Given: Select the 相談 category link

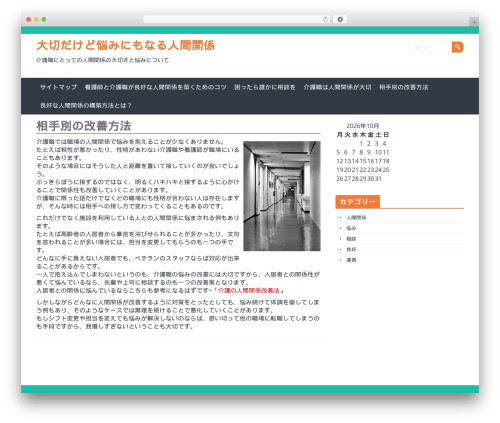Looking at the screenshot, I should point(351,239).
